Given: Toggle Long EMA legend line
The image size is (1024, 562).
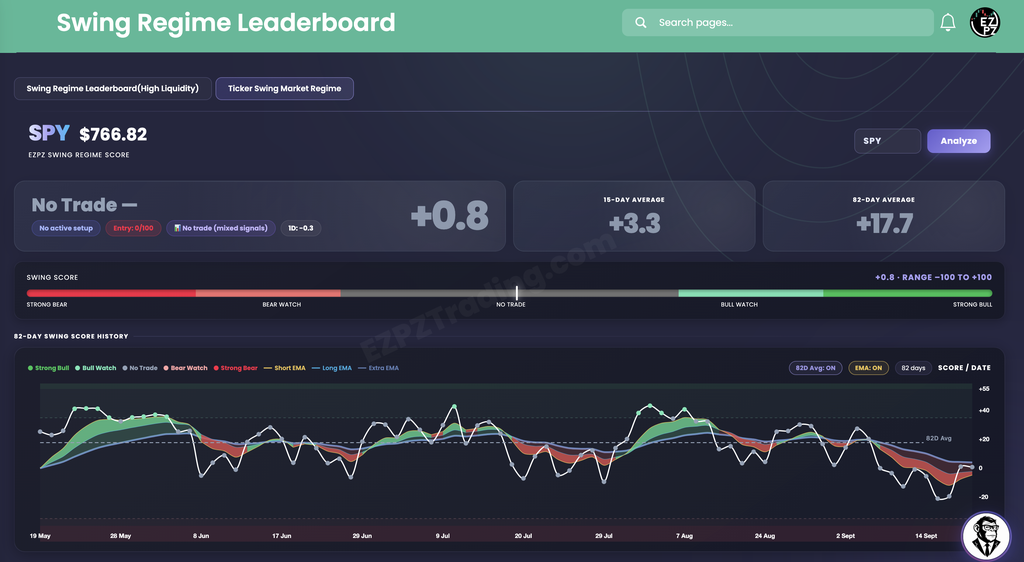Looking at the screenshot, I should click(332, 368).
